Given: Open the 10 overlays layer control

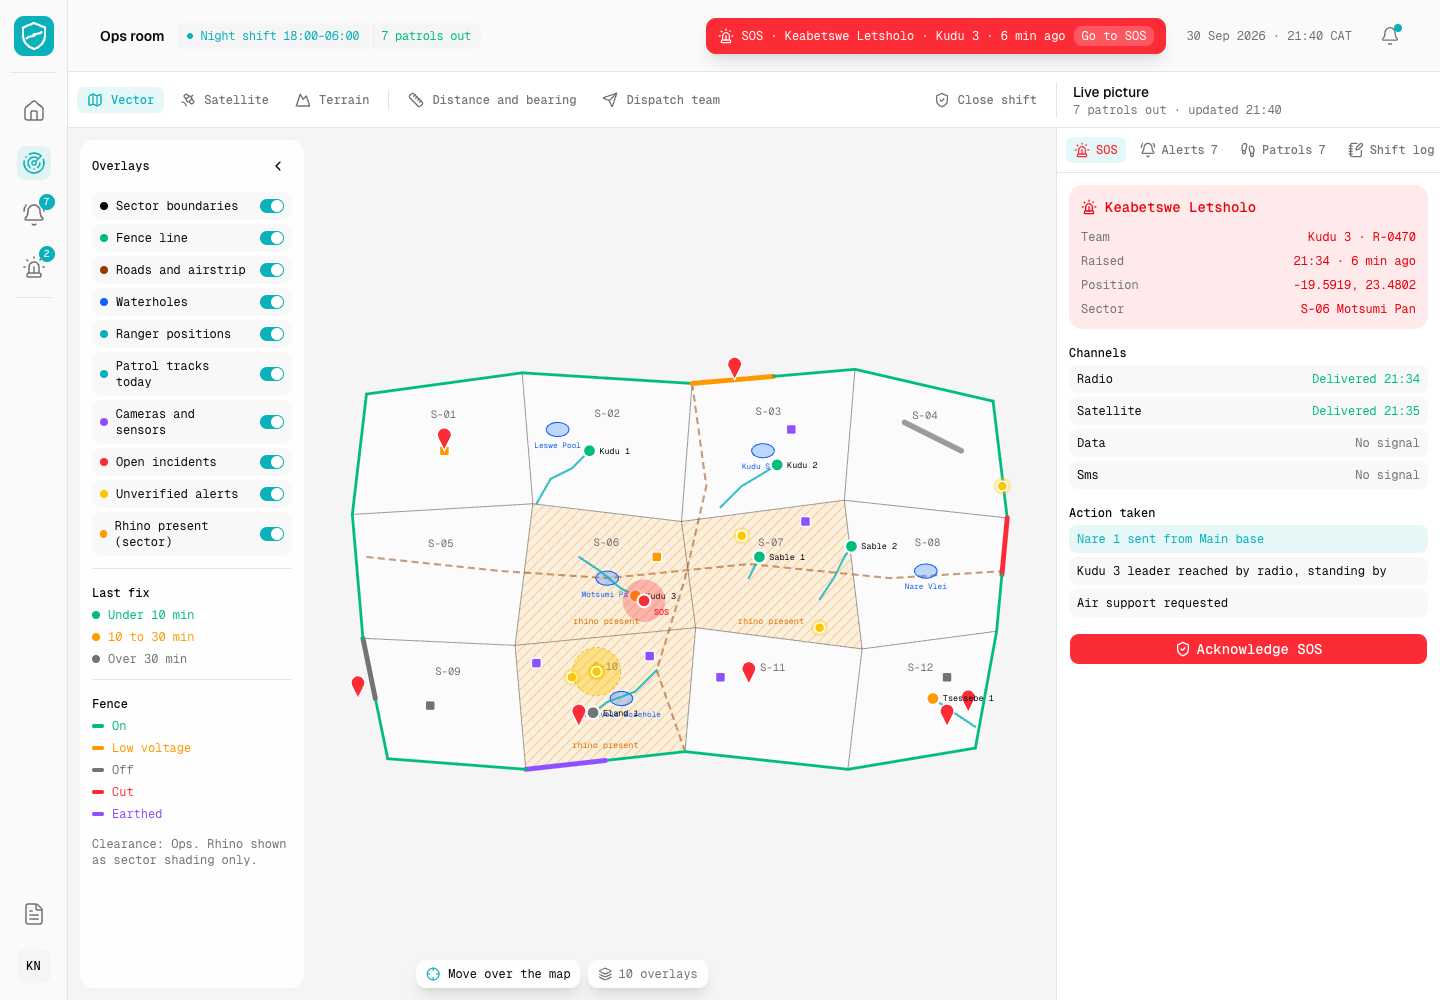Looking at the screenshot, I should [x=648, y=974].
